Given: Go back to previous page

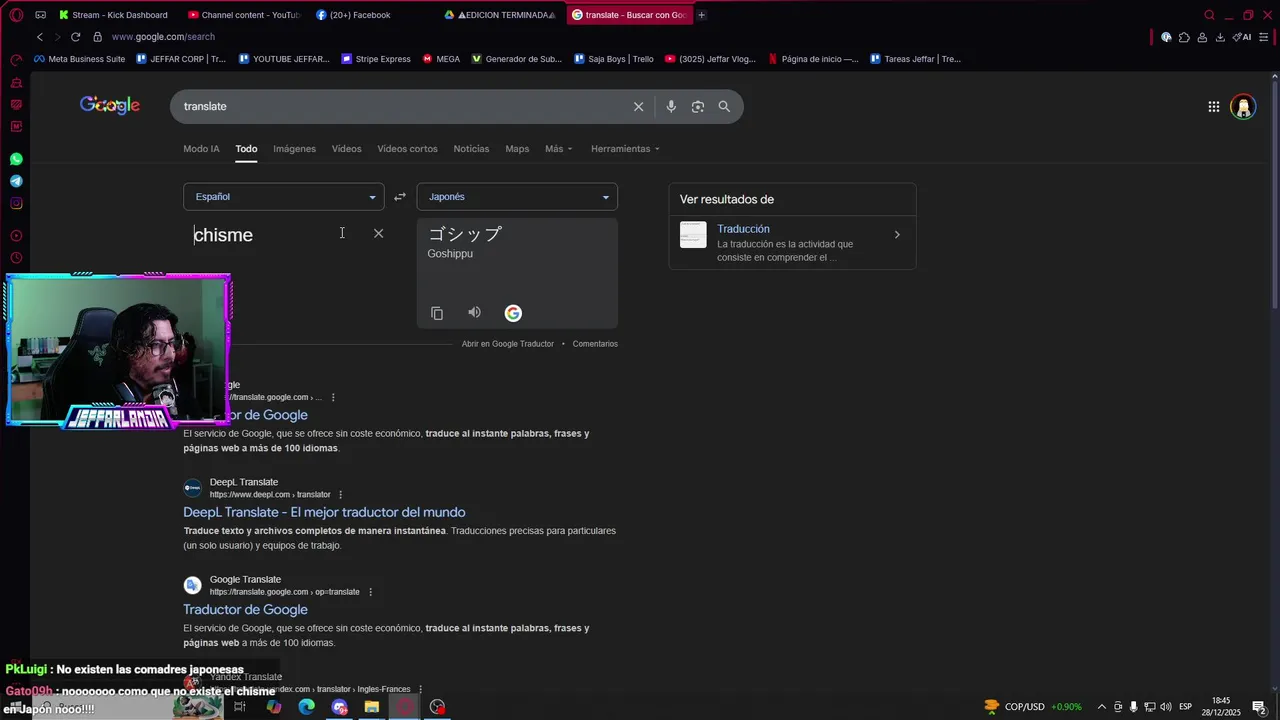Looking at the screenshot, I should pos(39,37).
